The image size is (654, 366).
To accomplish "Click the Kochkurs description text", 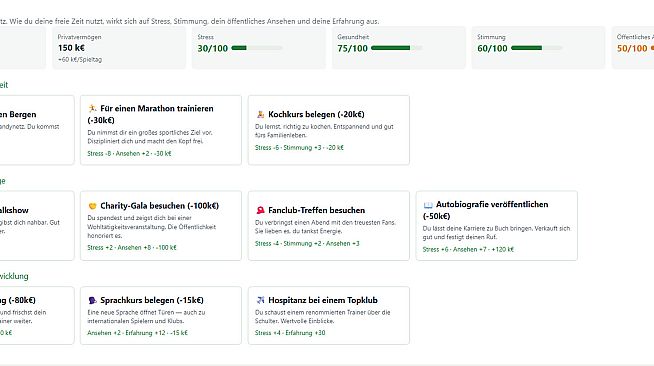I will point(324,131).
